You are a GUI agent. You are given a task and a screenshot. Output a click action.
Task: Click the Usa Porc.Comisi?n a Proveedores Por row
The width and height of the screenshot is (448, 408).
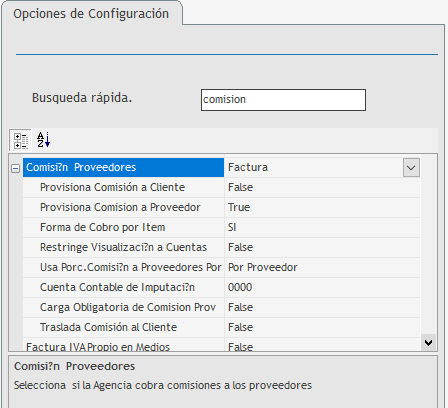pyautogui.click(x=221, y=267)
